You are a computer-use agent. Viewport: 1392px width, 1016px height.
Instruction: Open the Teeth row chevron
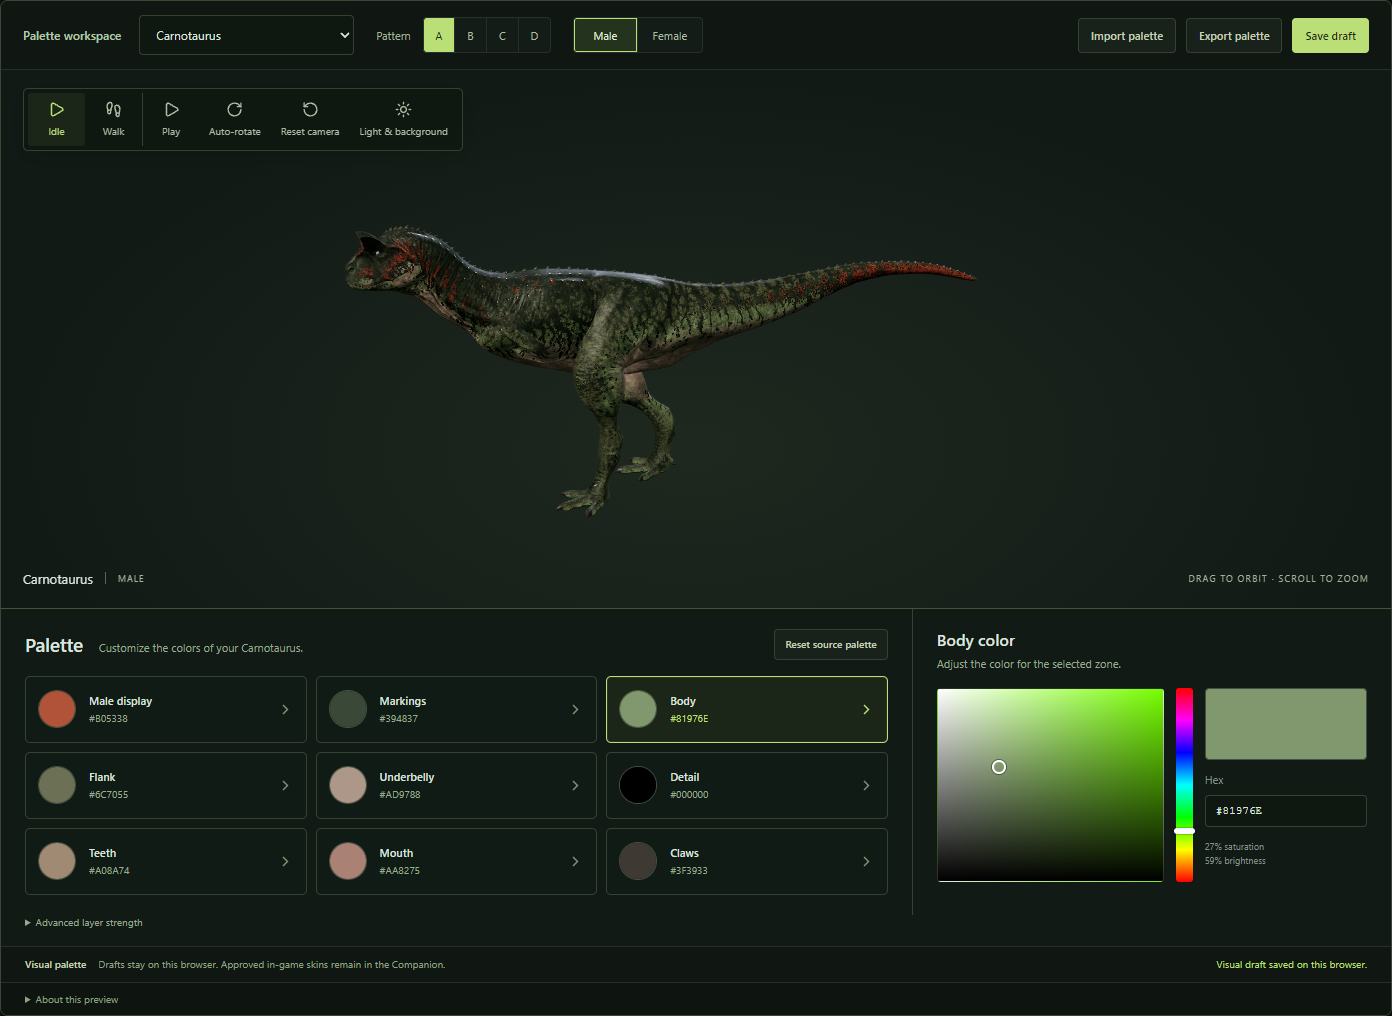pos(285,862)
